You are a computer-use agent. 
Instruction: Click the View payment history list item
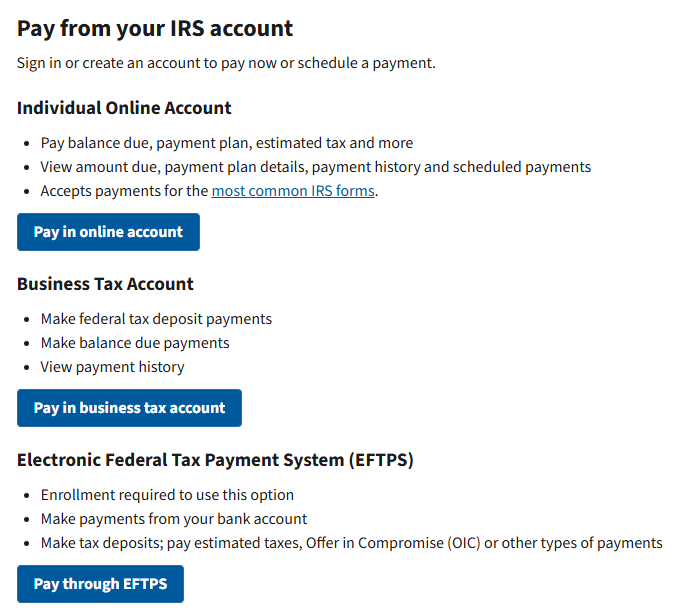(x=112, y=367)
